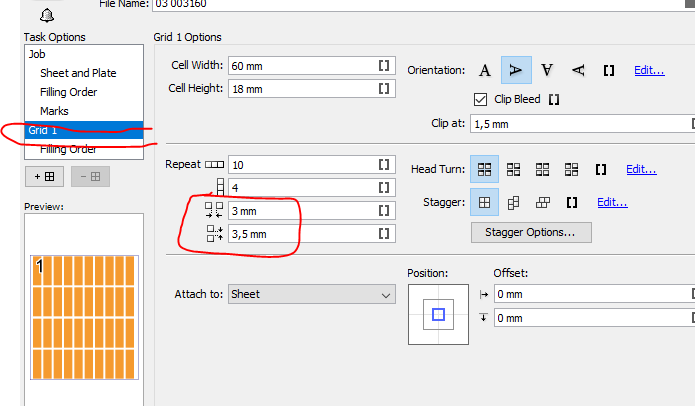Click vertical repeat field showing 4
Viewport: 695px width, 406px height.
point(312,187)
